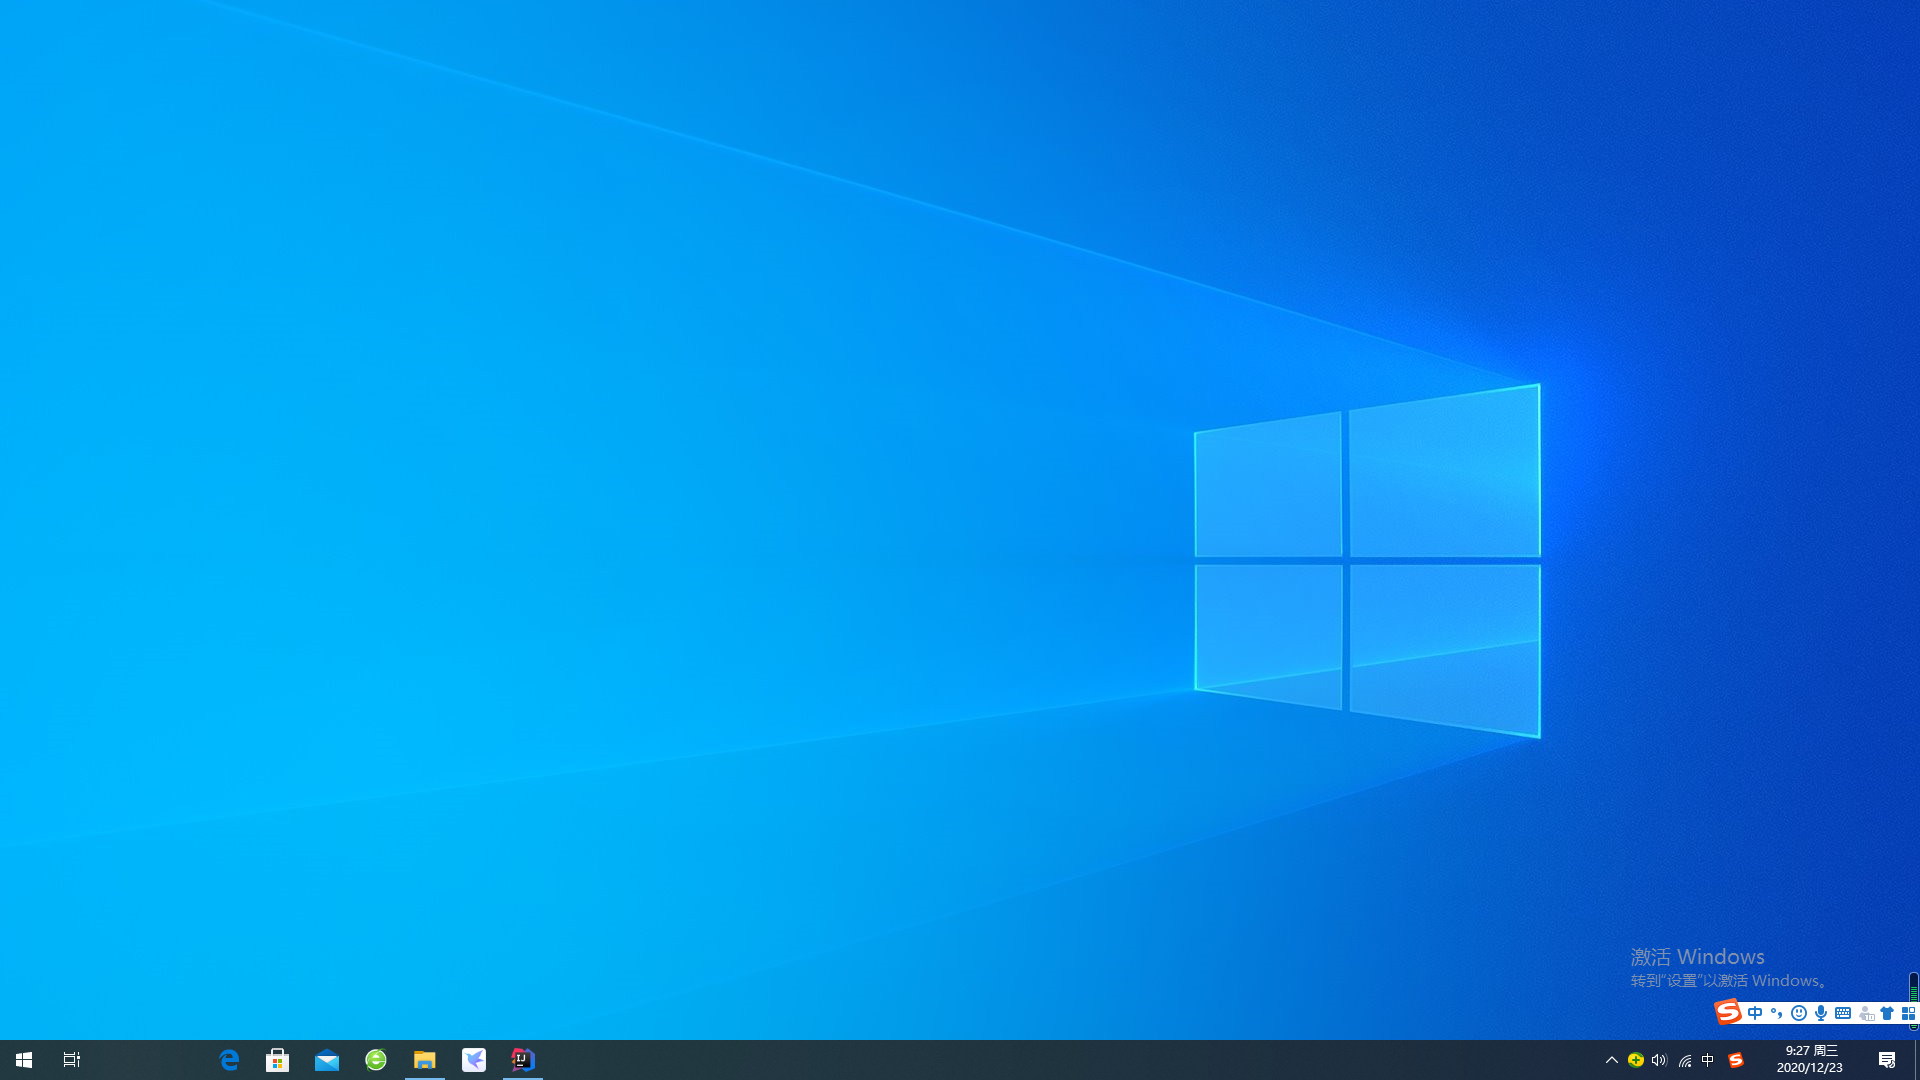Switch to the IntelliJ IDEA window
Screen dimensions: 1920x1080
tap(523, 1060)
